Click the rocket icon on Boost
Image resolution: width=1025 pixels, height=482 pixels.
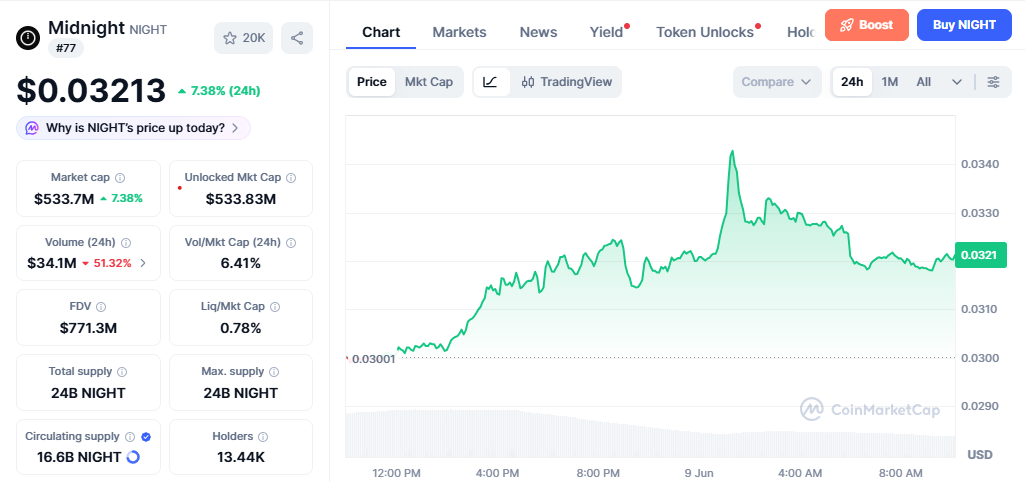[847, 26]
